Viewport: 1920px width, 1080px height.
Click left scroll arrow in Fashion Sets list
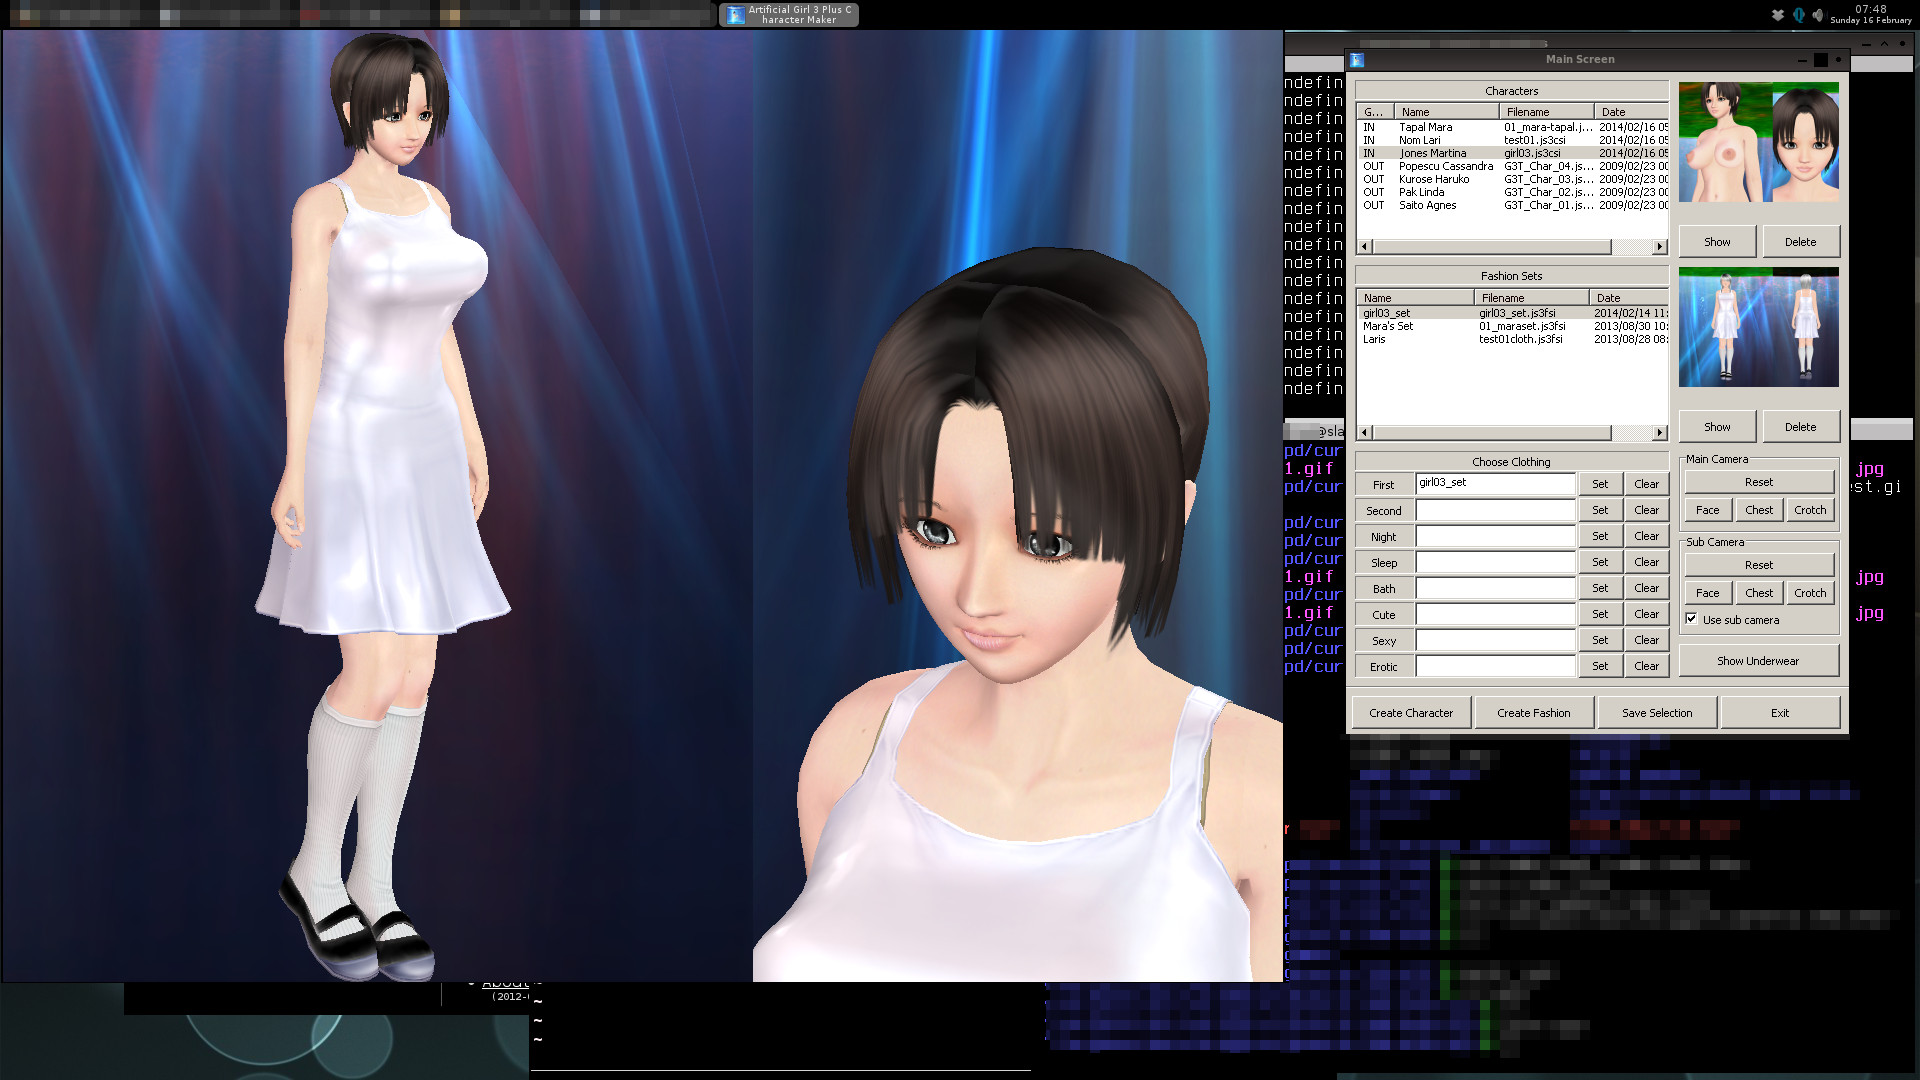(1364, 433)
